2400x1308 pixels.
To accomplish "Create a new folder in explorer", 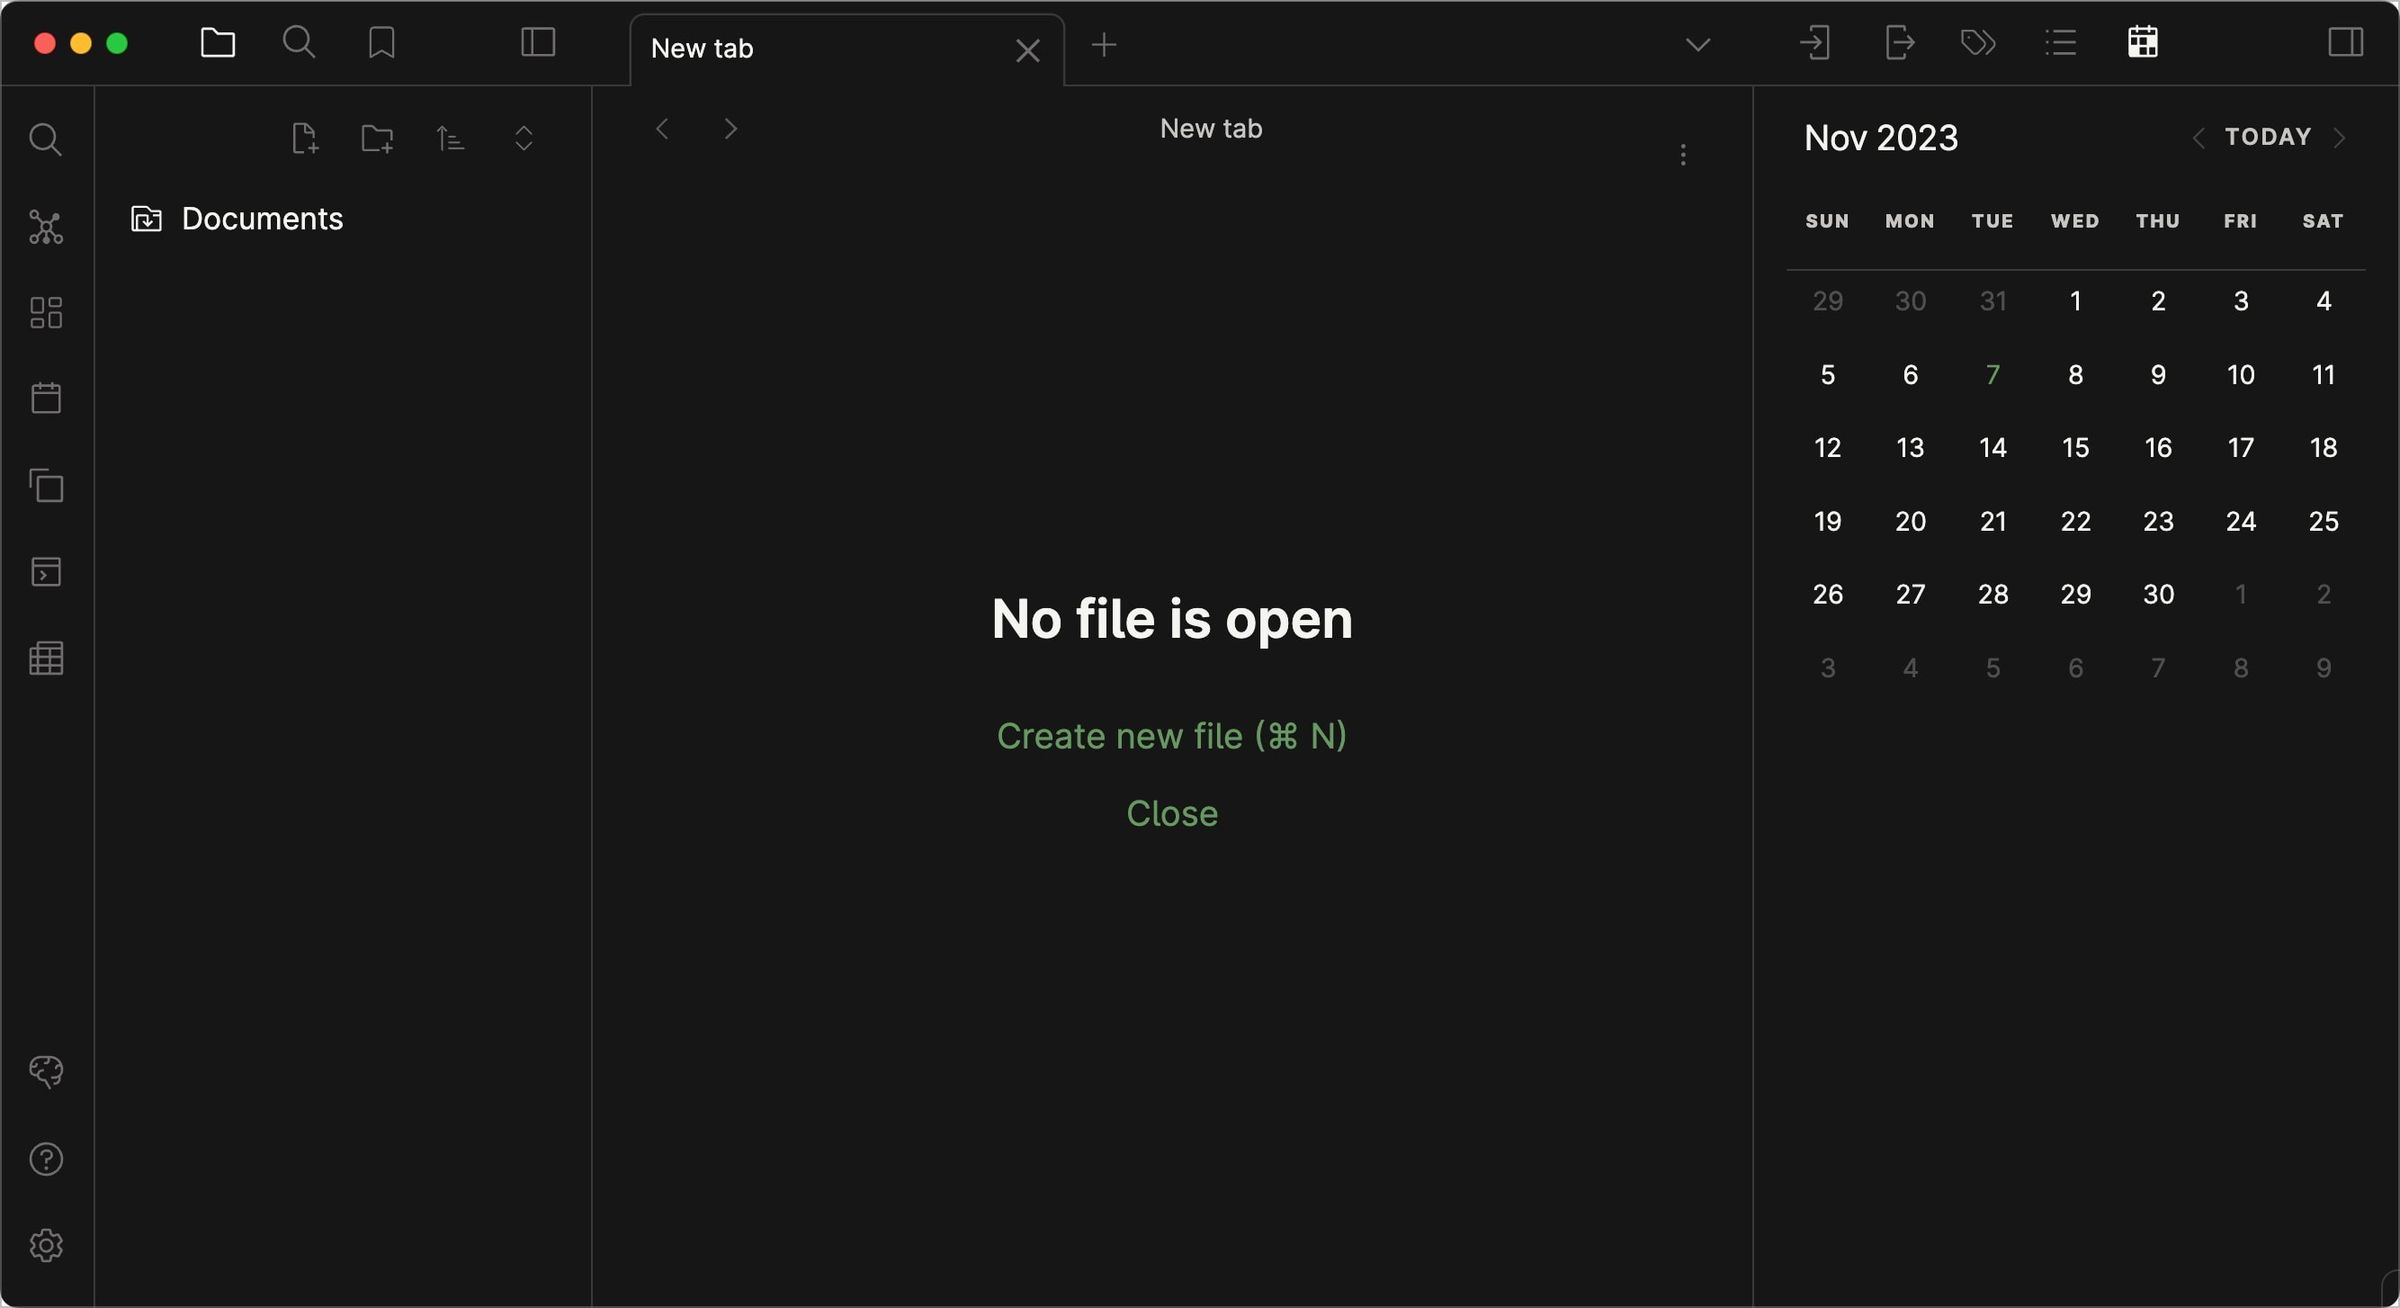I will pyautogui.click(x=377, y=138).
